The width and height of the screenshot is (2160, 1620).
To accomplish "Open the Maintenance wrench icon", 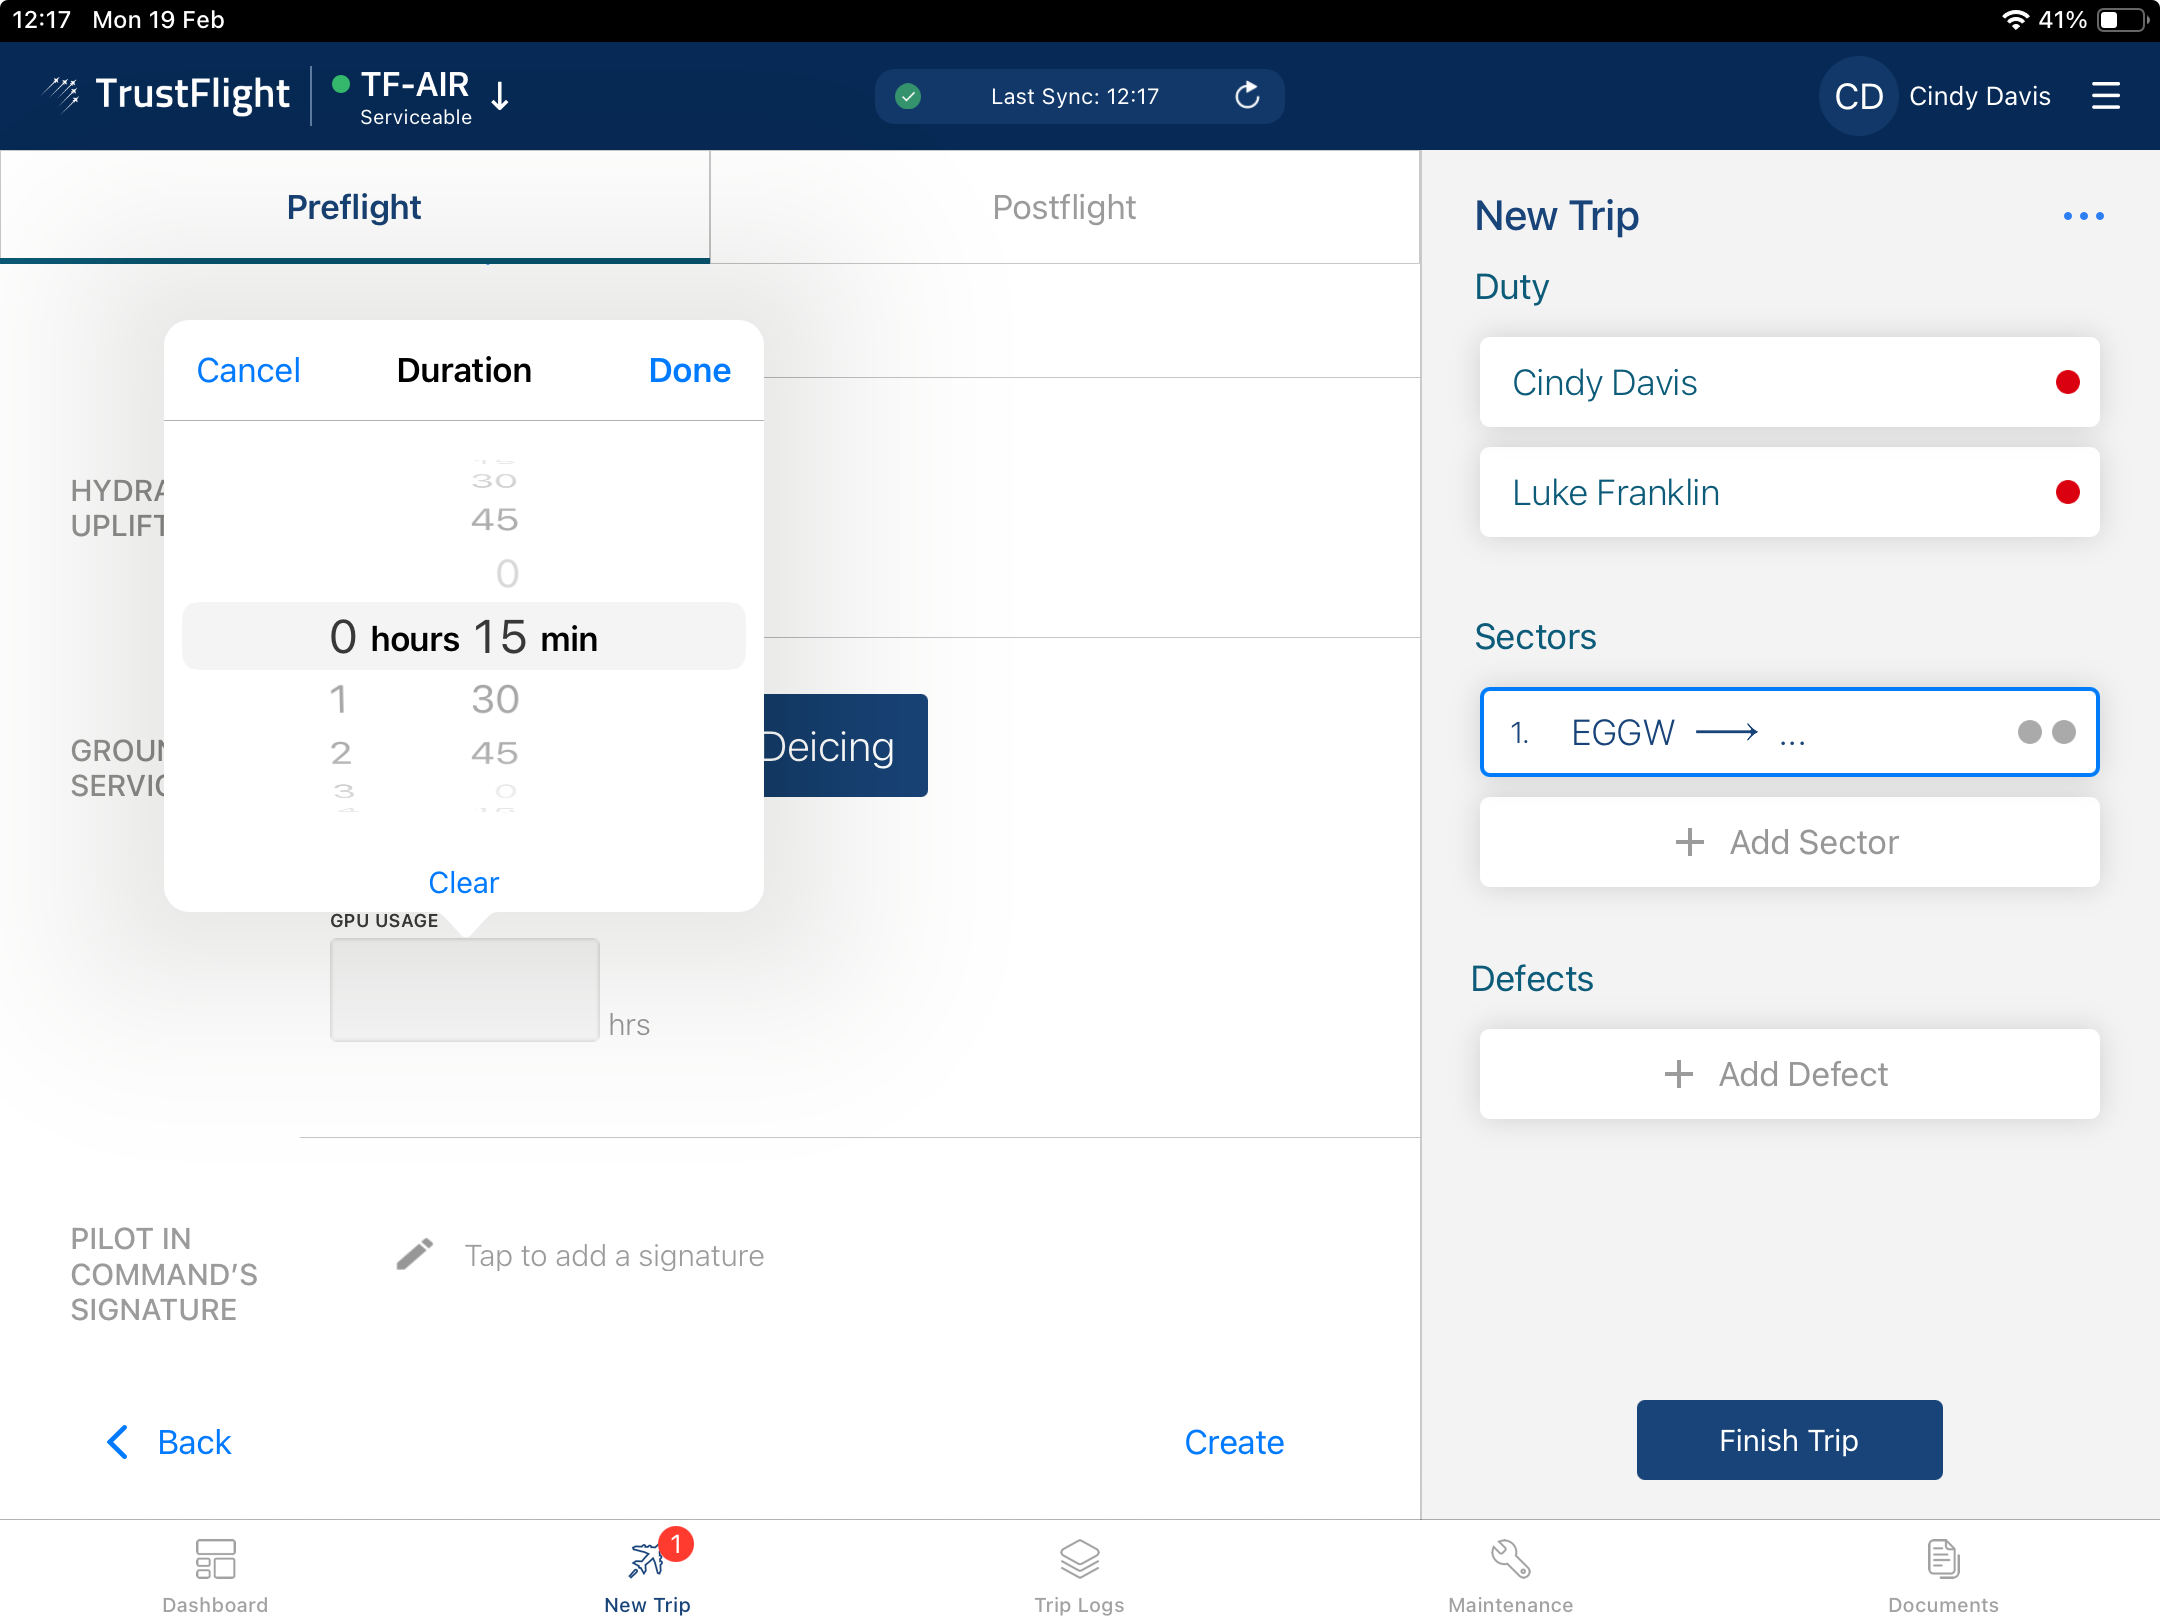I will 1510,1560.
